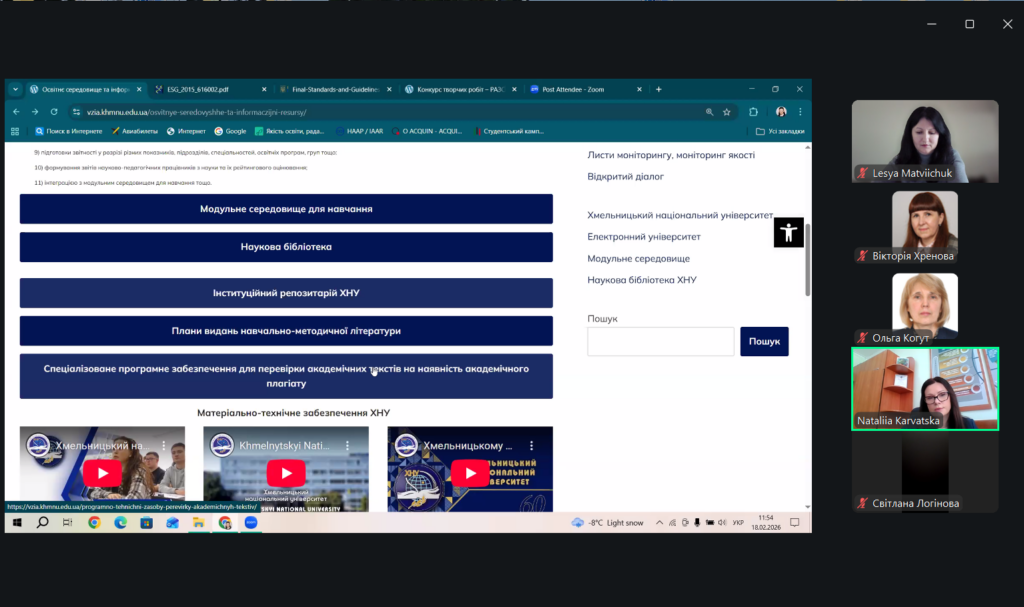The image size is (1024, 607).
Task: Open a new browser tab
Action: point(658,89)
